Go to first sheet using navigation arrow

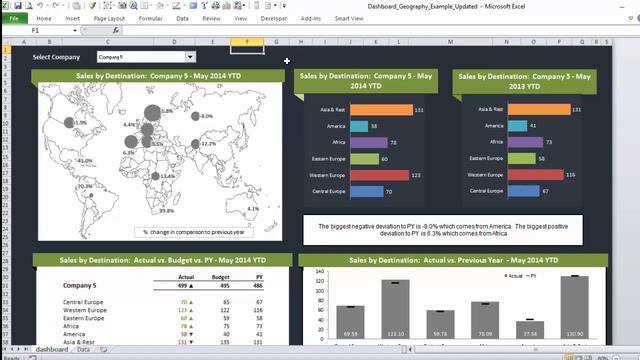tap(5, 349)
